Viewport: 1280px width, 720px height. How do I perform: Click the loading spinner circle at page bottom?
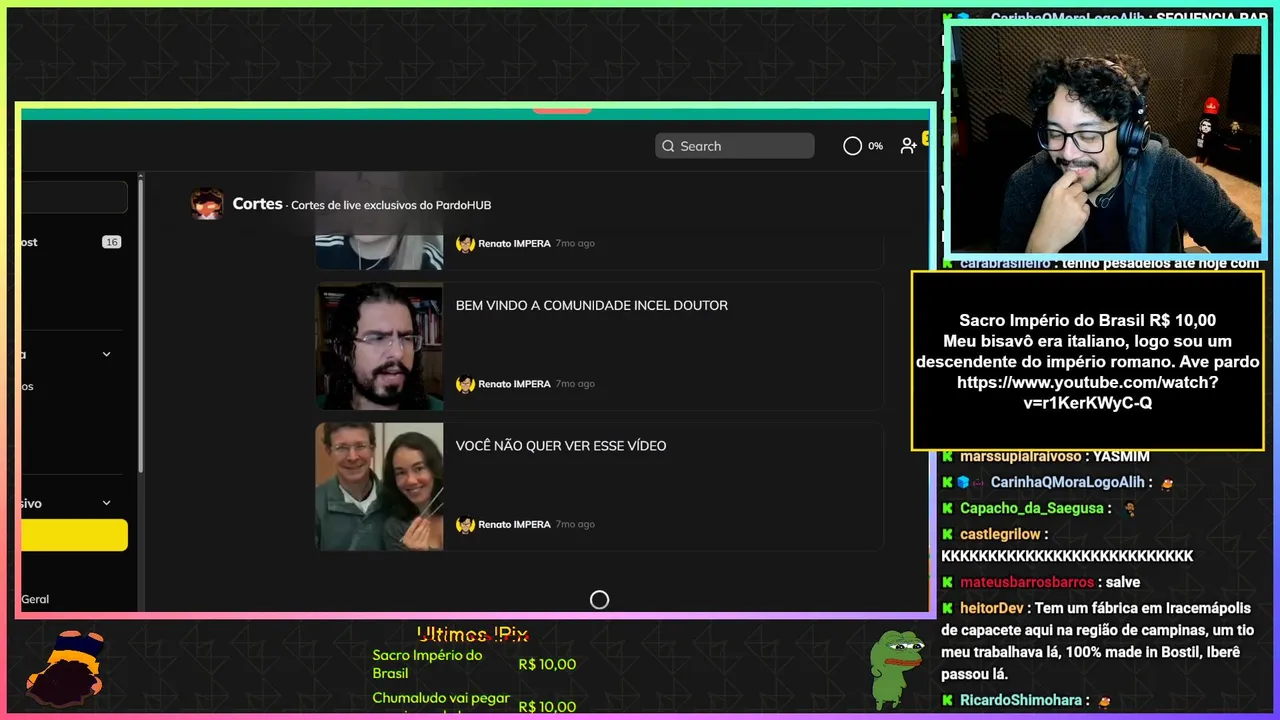(x=599, y=600)
